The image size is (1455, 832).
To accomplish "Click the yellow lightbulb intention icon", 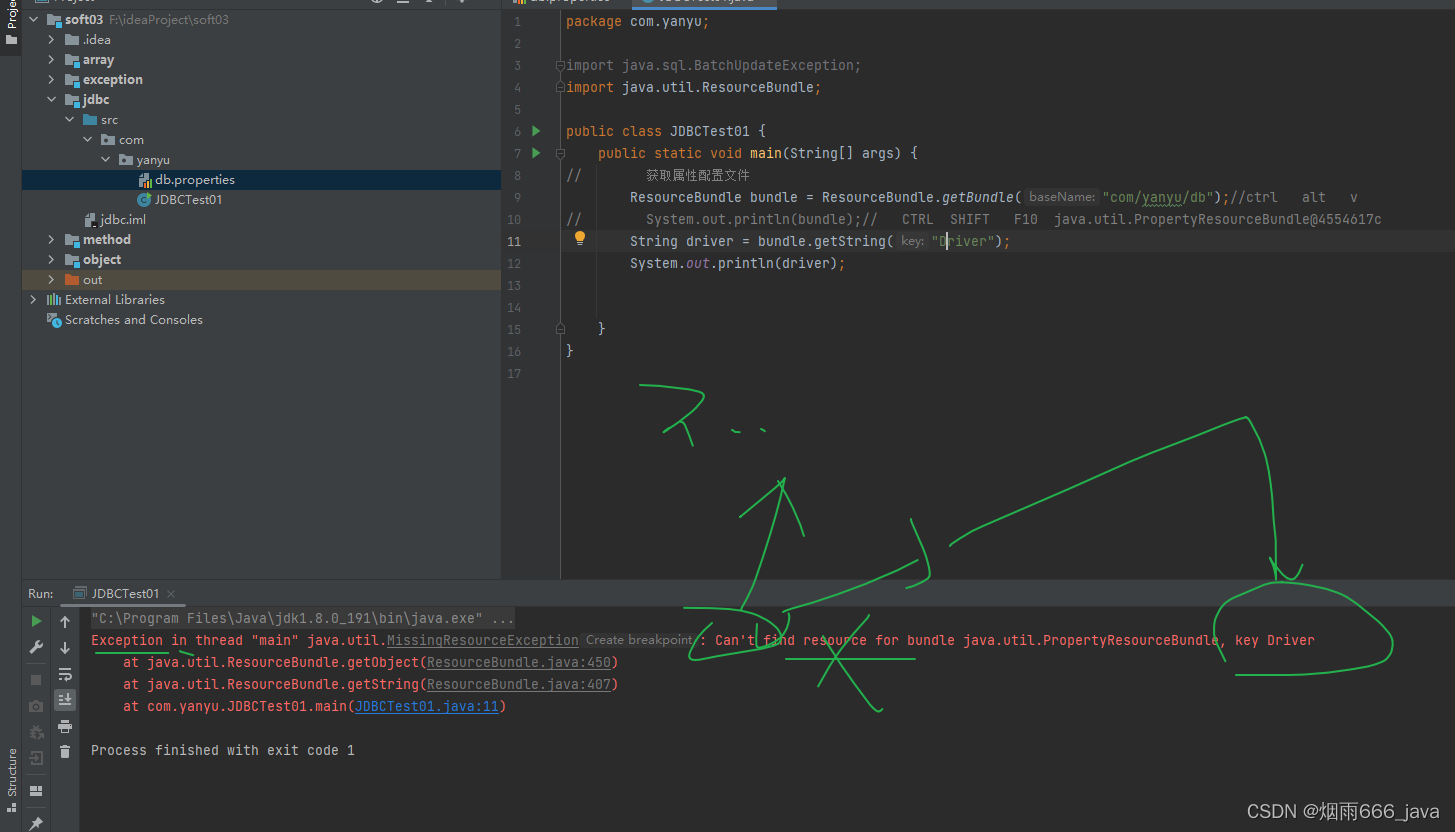I will pyautogui.click(x=579, y=239).
